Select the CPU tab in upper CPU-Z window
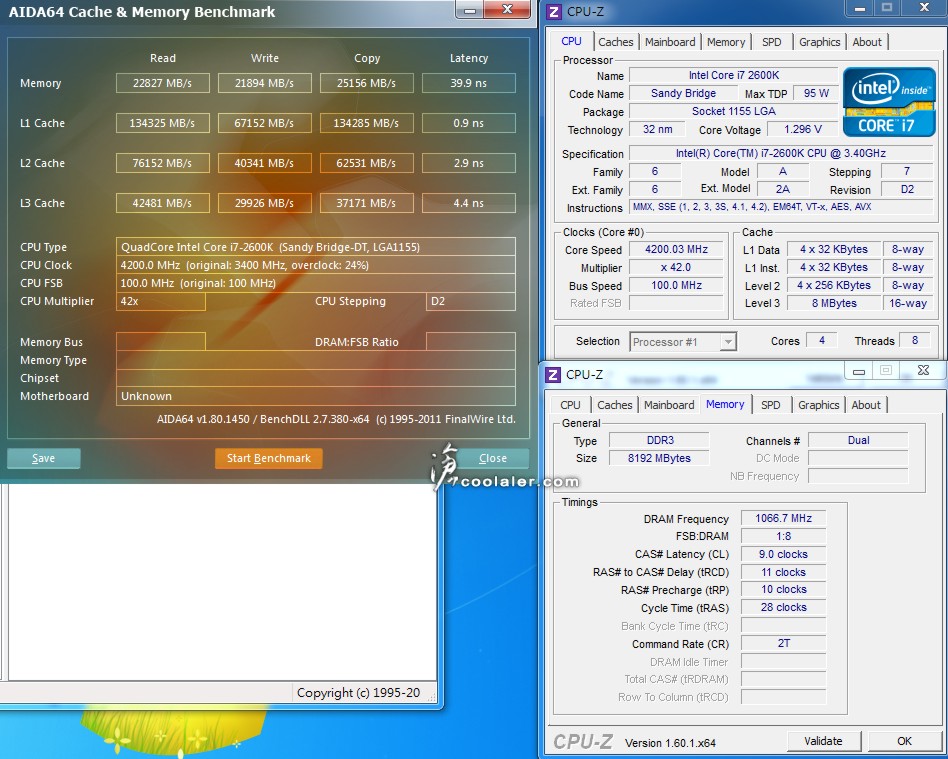Image resolution: width=948 pixels, height=759 pixels. click(571, 41)
